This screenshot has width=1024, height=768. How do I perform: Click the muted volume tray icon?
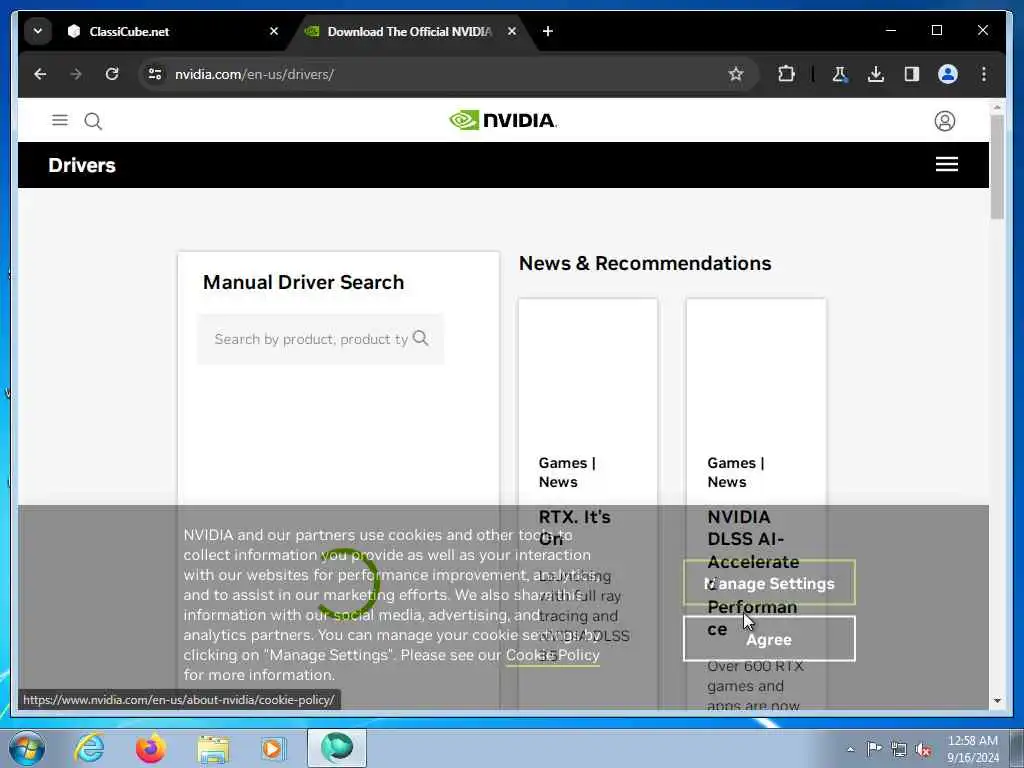tap(923, 749)
